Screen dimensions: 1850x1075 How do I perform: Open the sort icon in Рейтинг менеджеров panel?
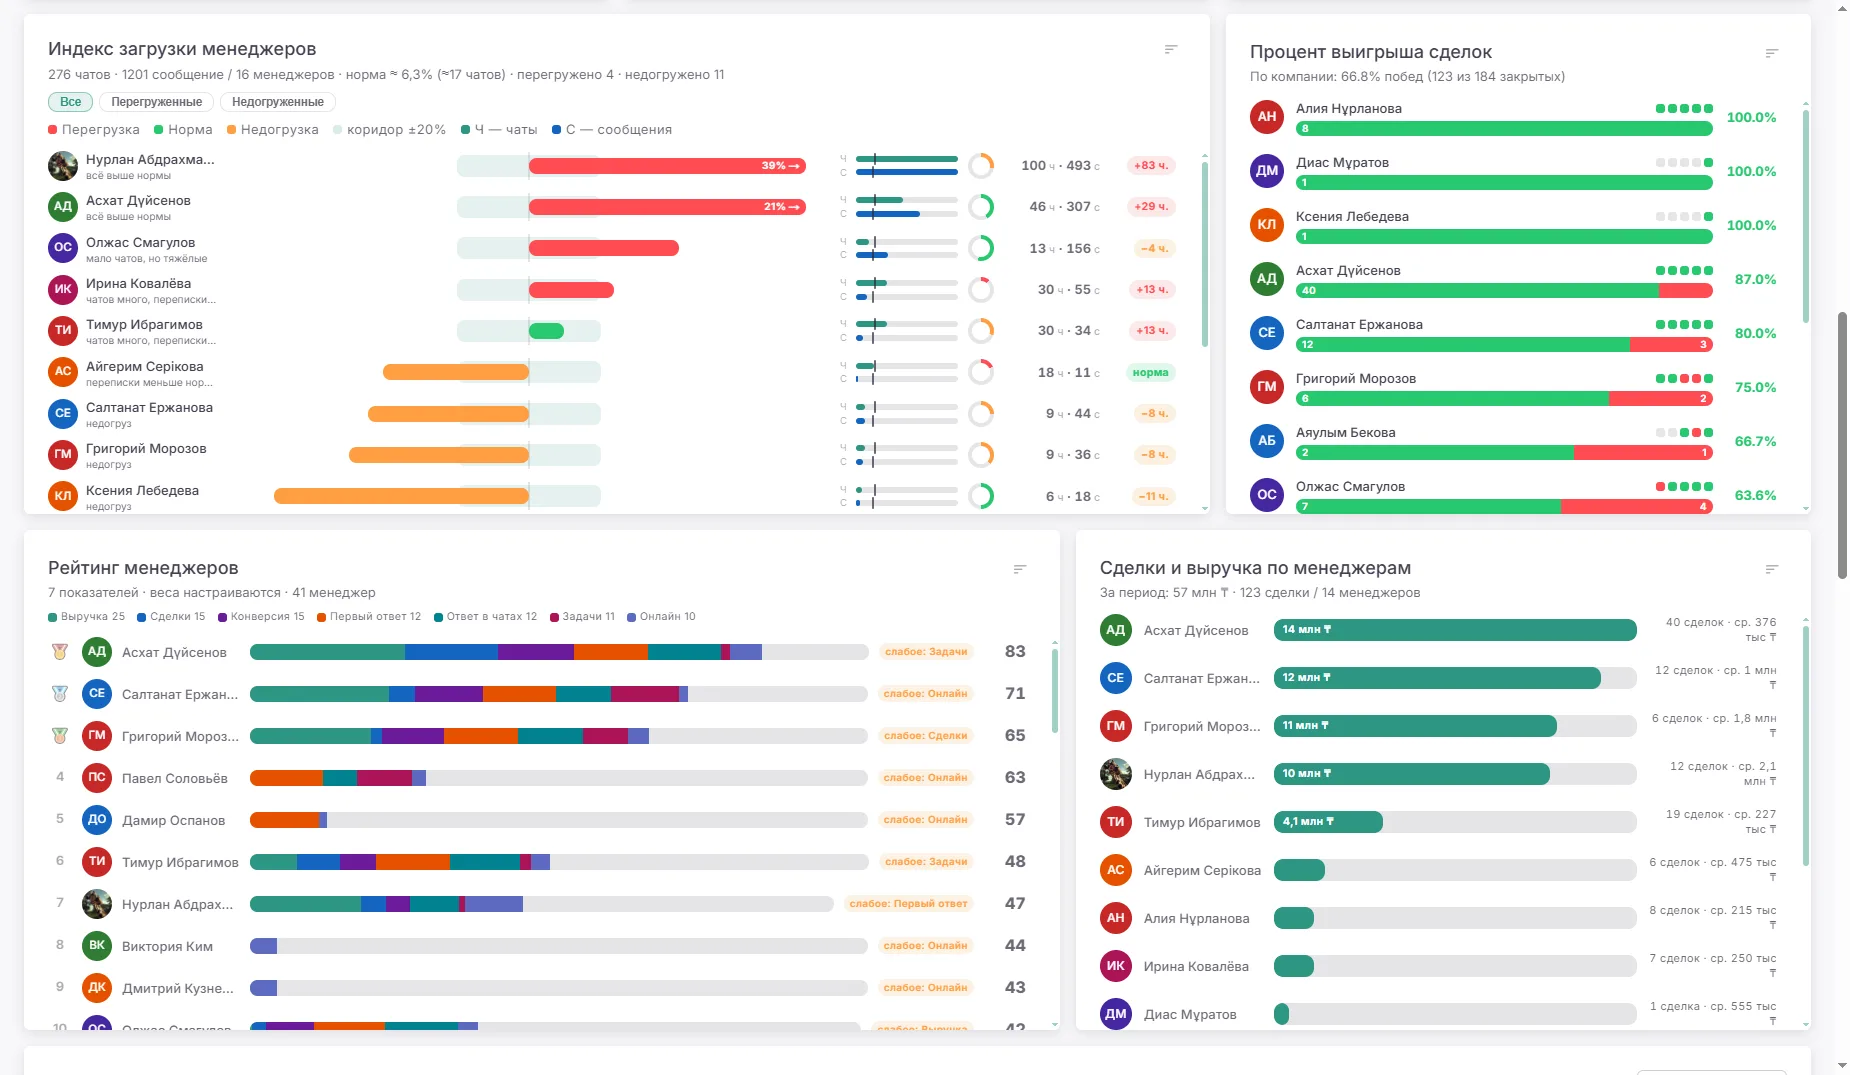click(1020, 569)
